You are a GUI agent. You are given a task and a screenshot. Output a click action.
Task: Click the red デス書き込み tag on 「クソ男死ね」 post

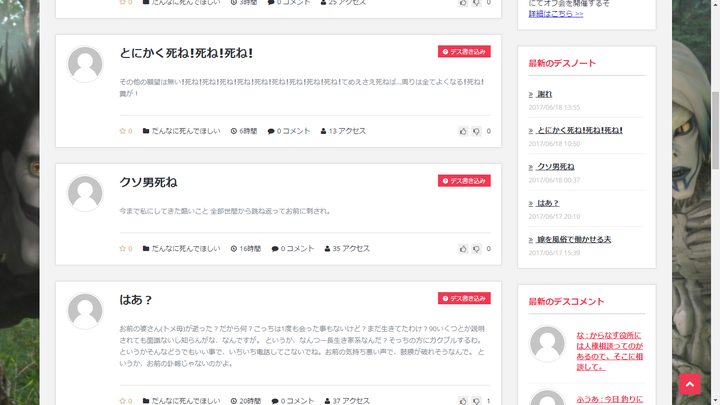pyautogui.click(x=464, y=181)
